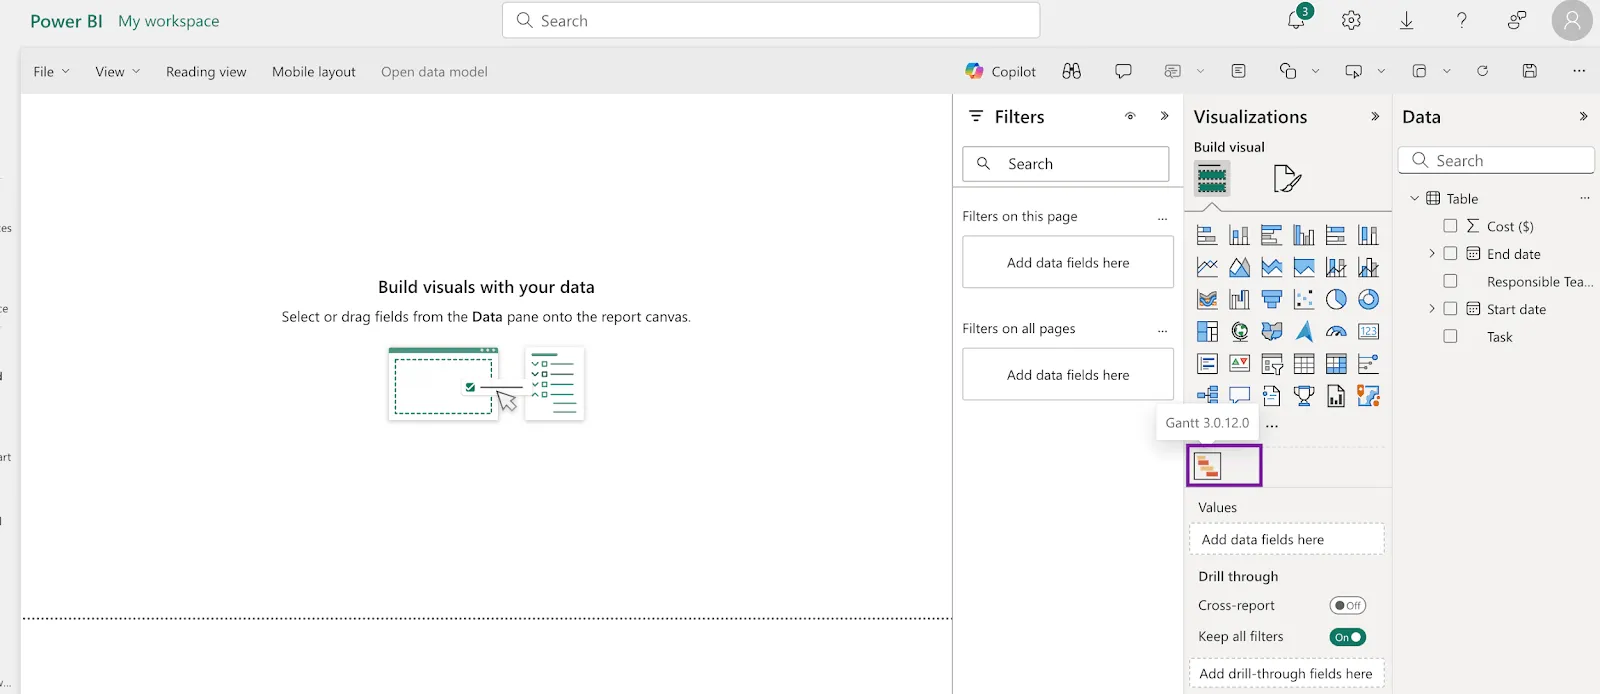Image resolution: width=1600 pixels, height=694 pixels.
Task: Expand the End date hierarchy
Action: (x=1432, y=254)
